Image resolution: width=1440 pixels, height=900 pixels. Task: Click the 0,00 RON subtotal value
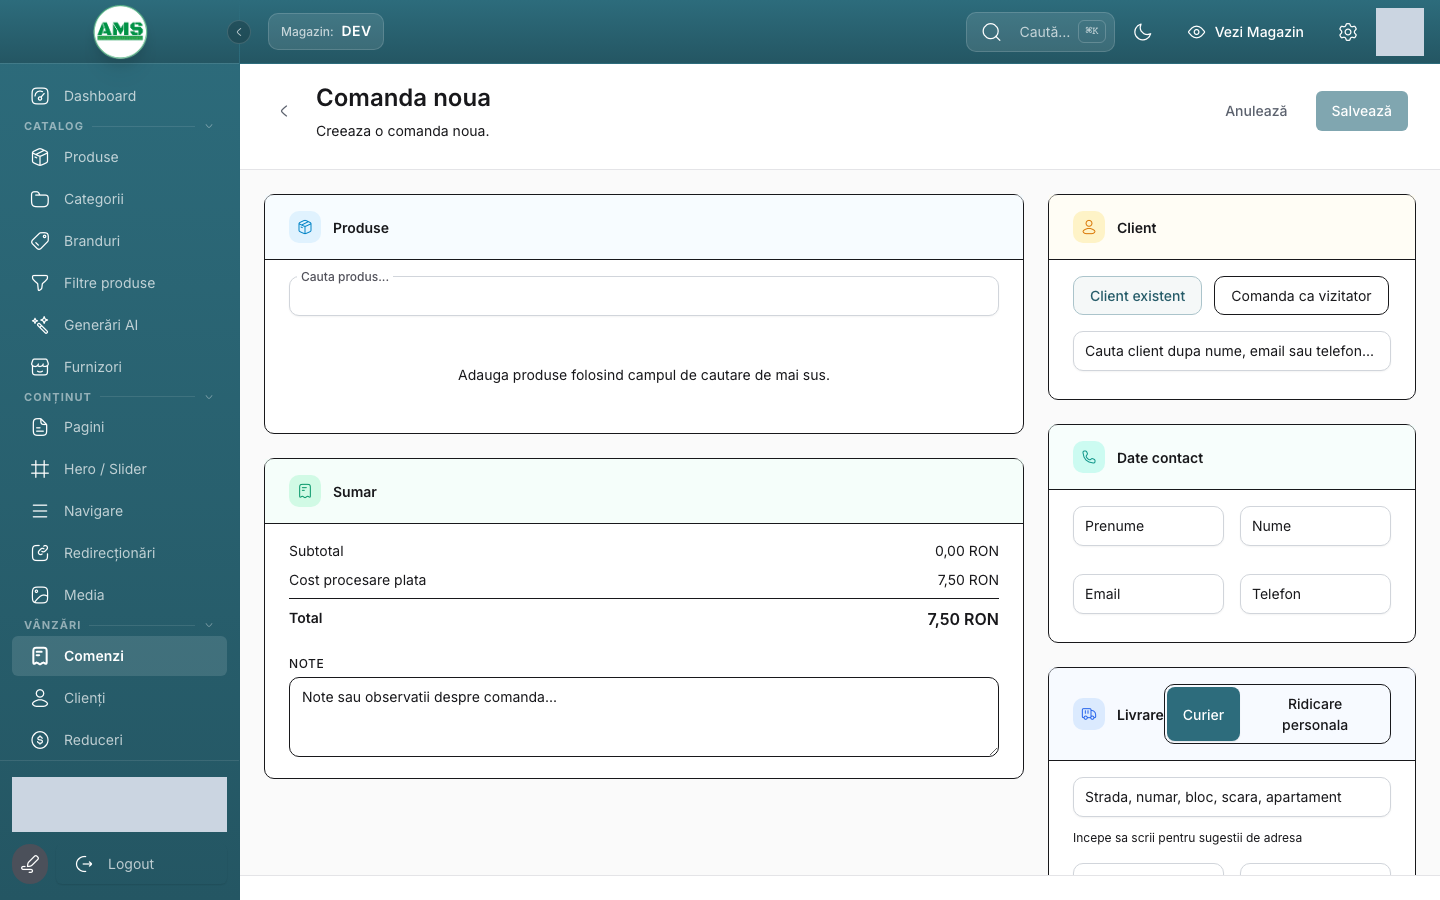coord(966,551)
